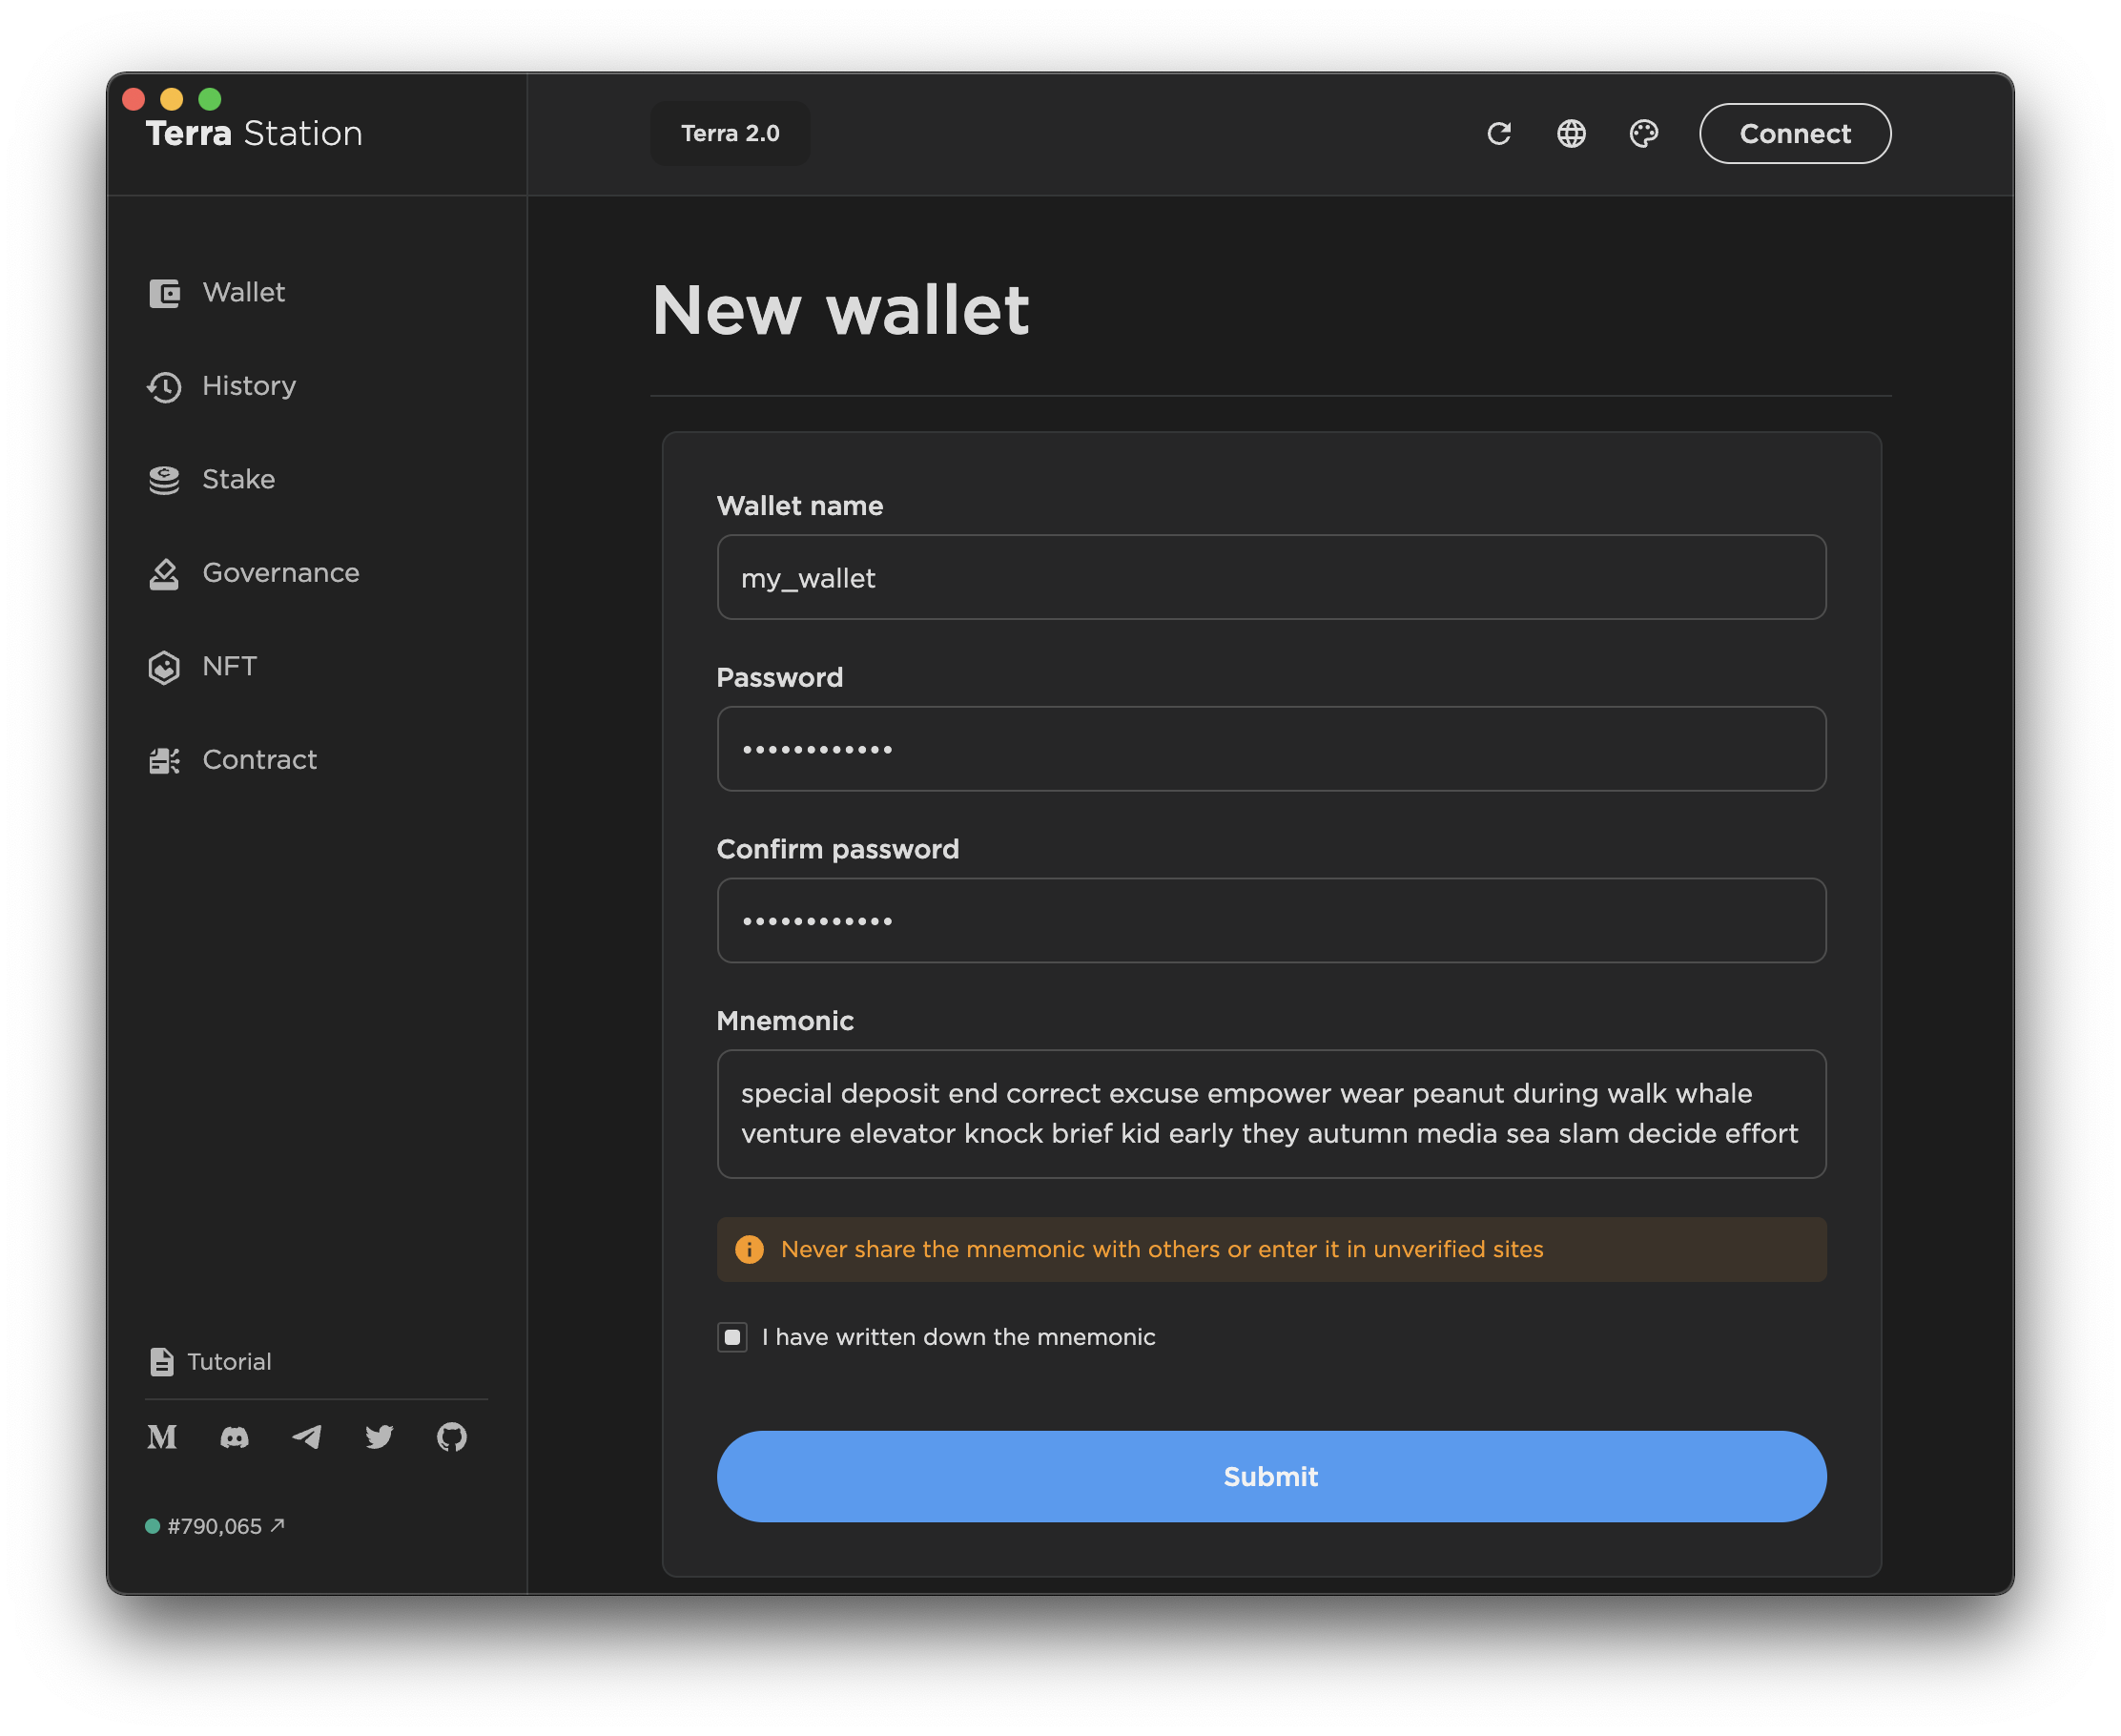Navigate to the Stake page
Viewport: 2121px width, 1736px height.
click(x=238, y=479)
